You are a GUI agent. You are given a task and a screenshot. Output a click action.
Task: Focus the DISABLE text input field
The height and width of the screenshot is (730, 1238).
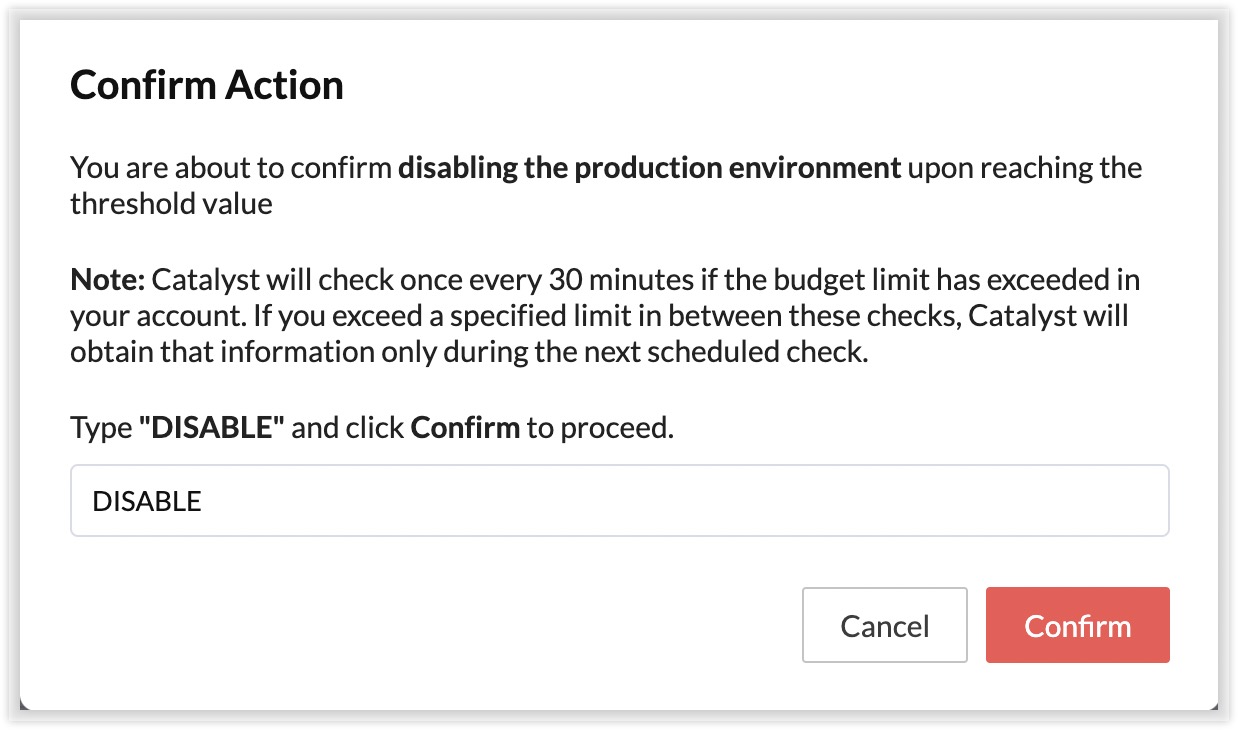click(619, 501)
